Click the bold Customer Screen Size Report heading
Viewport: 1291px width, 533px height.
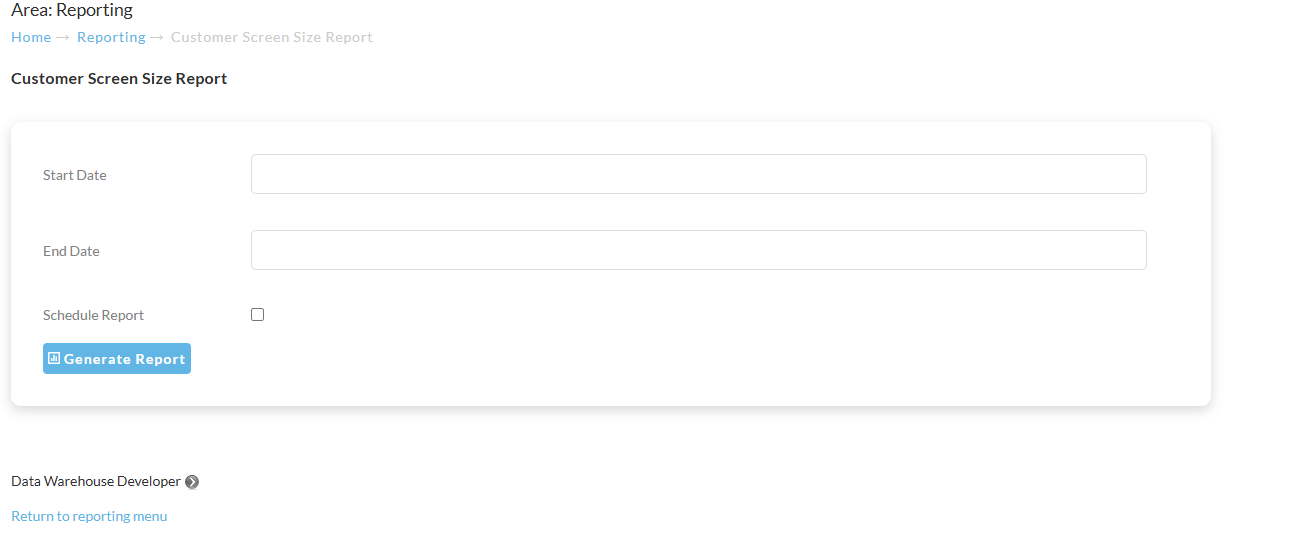point(119,79)
